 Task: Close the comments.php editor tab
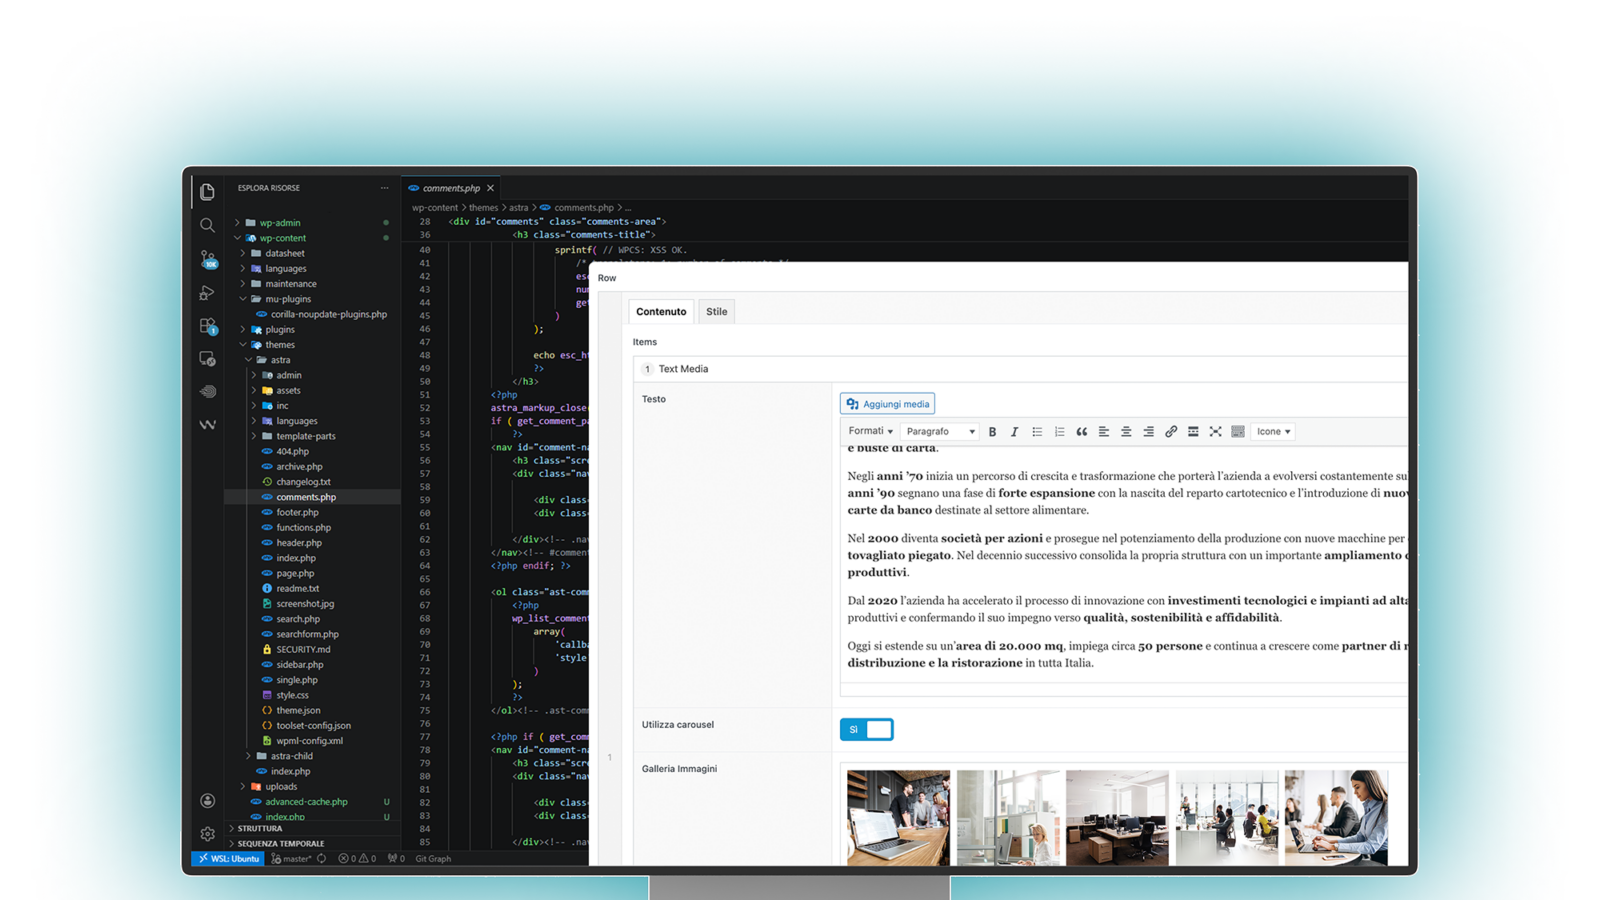tap(491, 188)
